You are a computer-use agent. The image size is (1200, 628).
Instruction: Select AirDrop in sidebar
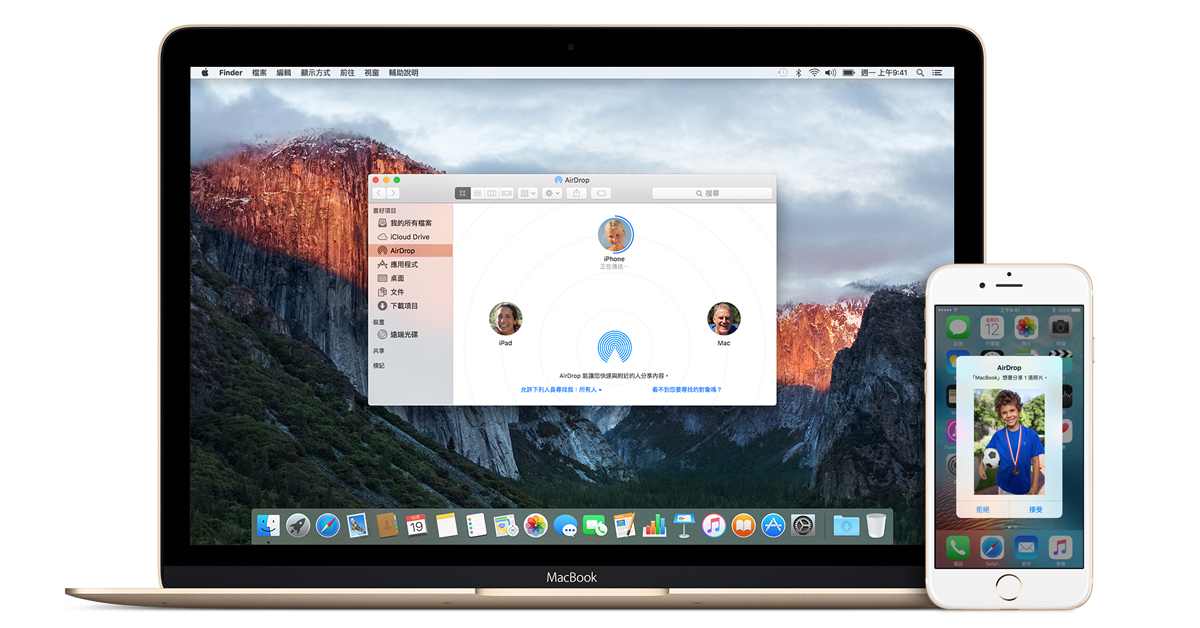[x=411, y=251]
